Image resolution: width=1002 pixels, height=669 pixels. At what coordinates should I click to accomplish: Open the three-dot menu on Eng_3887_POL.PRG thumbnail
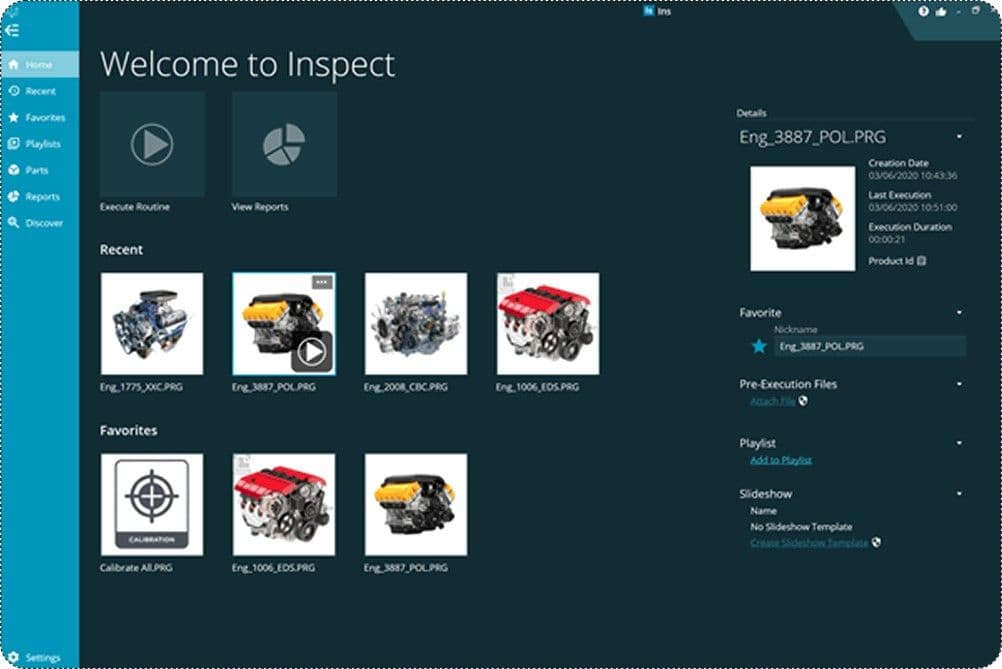point(321,282)
